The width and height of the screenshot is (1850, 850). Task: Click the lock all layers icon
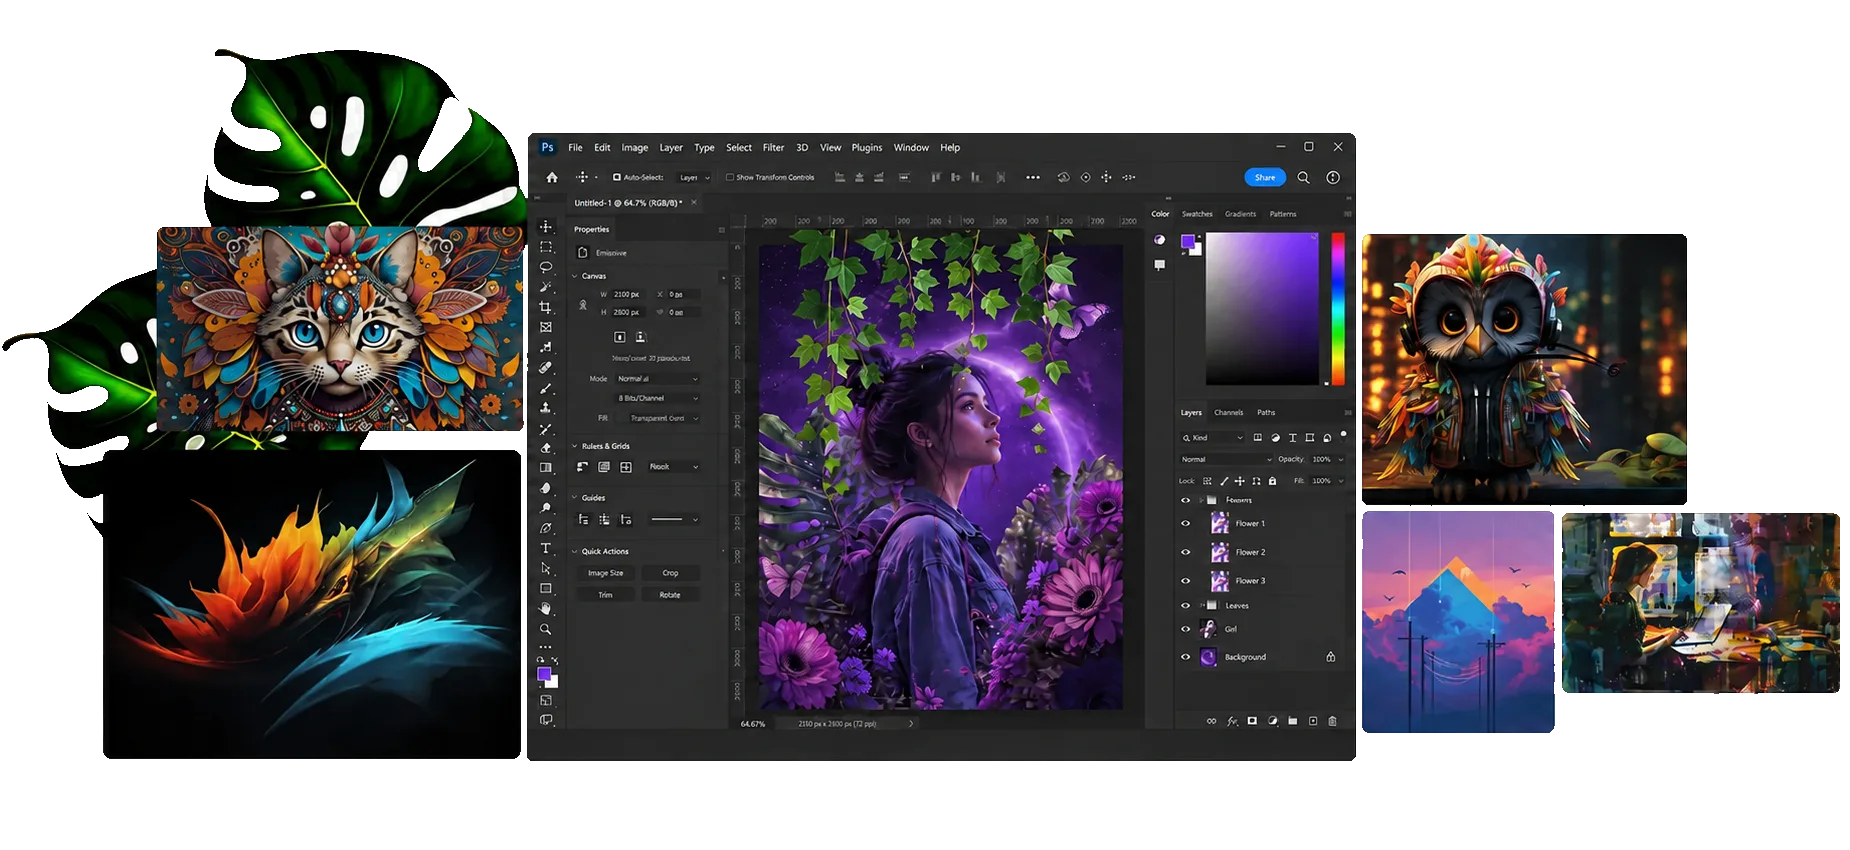[1273, 481]
